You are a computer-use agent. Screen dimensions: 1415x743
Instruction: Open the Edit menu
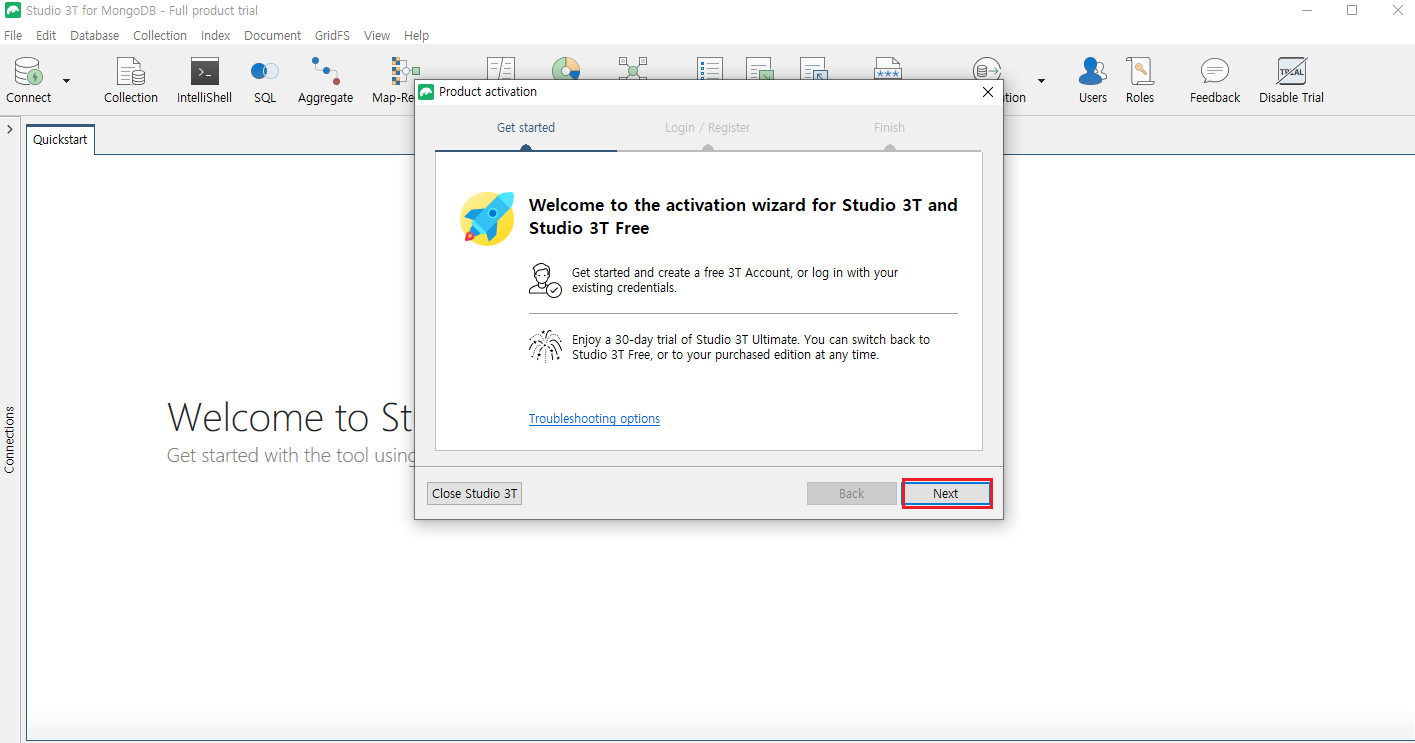(x=46, y=35)
